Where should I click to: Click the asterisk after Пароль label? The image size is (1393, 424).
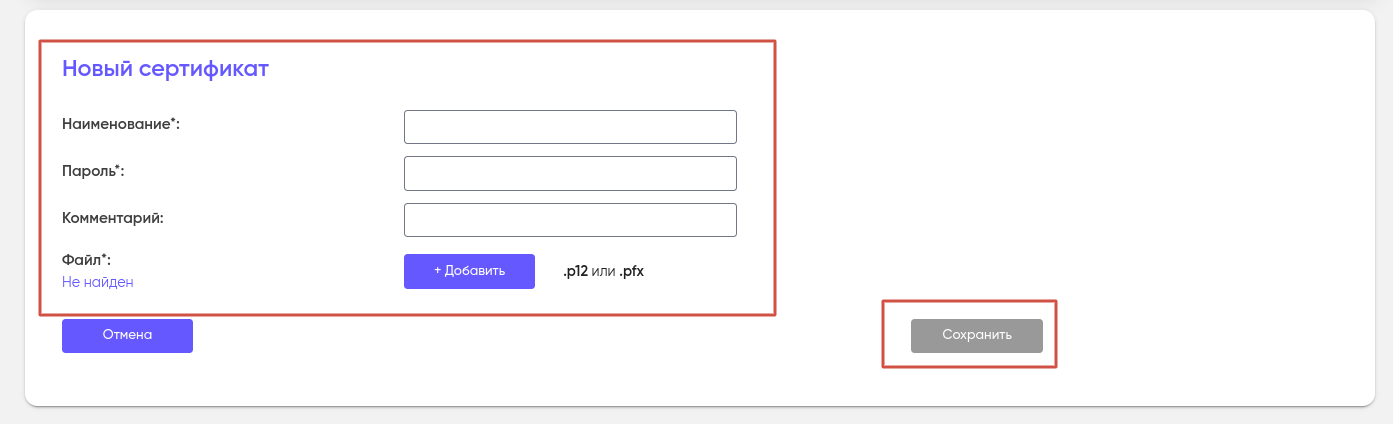pos(117,168)
